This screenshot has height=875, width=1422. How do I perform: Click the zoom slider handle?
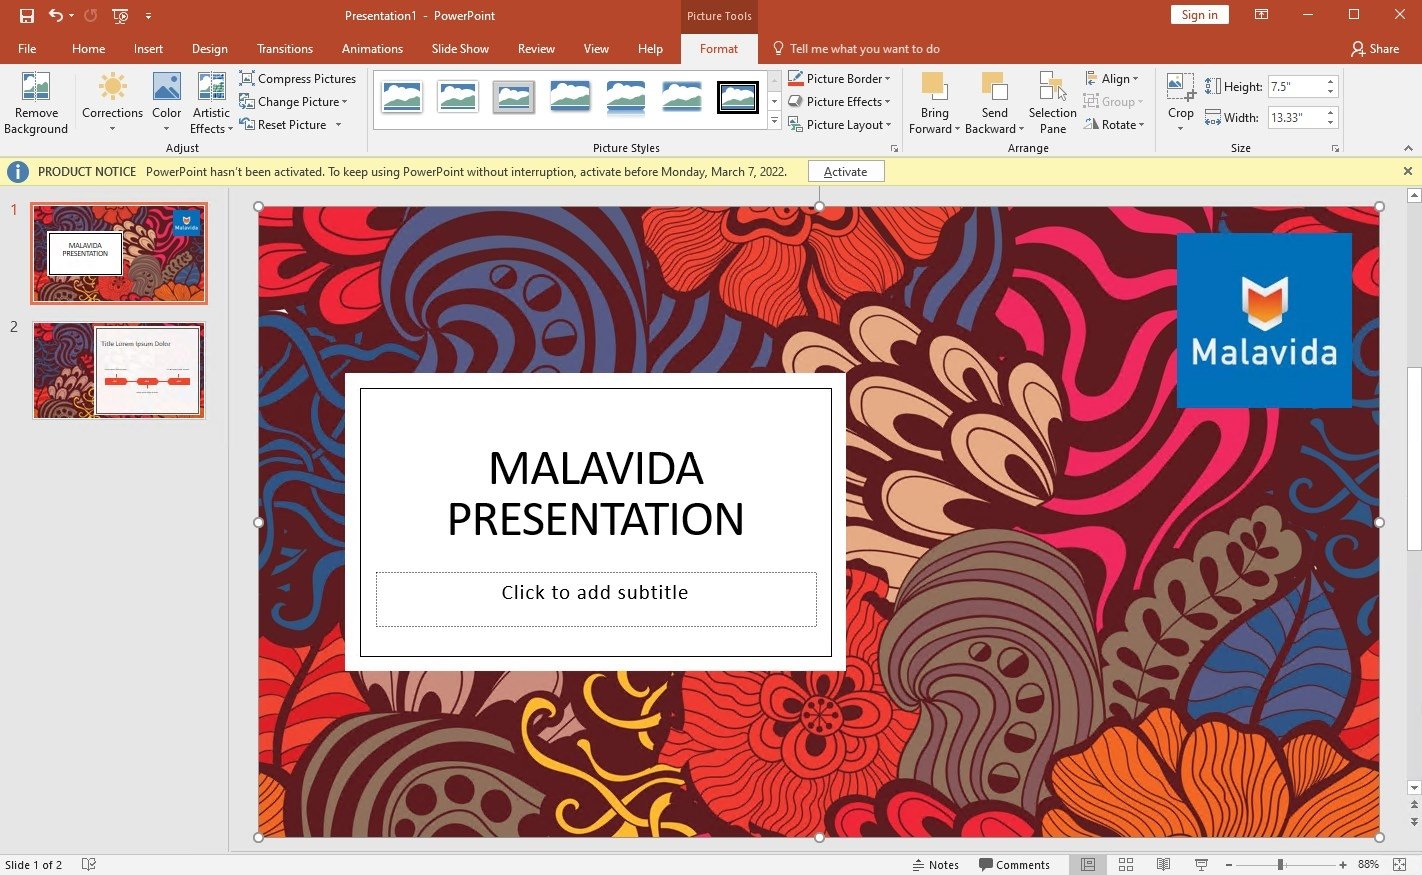[x=1280, y=865]
